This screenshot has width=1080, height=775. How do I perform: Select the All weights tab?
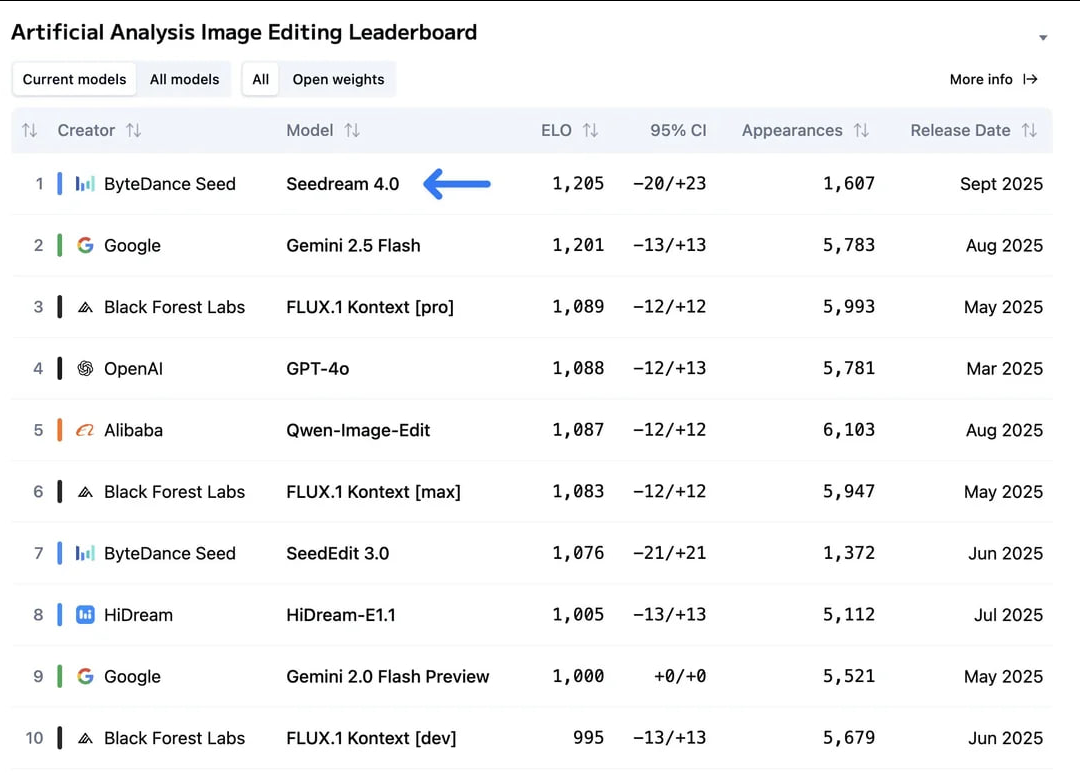coord(261,80)
